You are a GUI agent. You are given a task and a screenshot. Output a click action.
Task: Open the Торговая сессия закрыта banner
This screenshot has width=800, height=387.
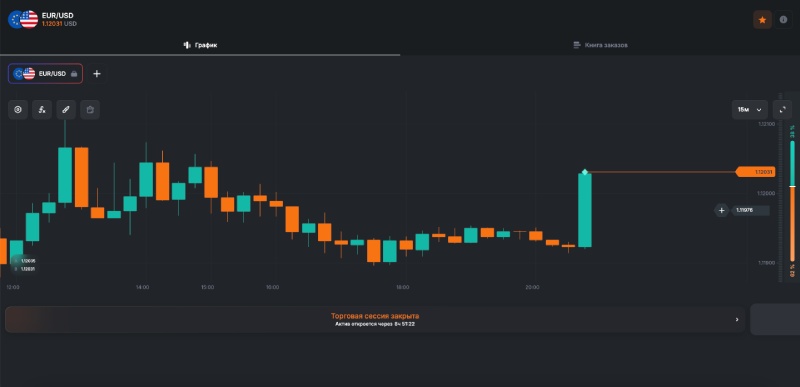374,319
